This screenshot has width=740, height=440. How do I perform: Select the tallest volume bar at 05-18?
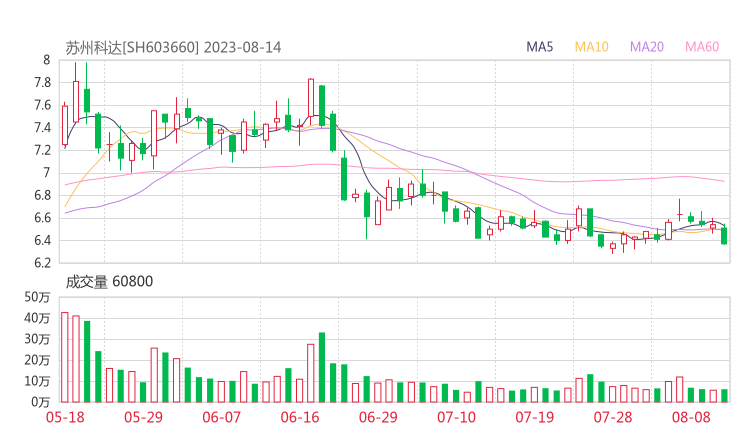click(65, 357)
